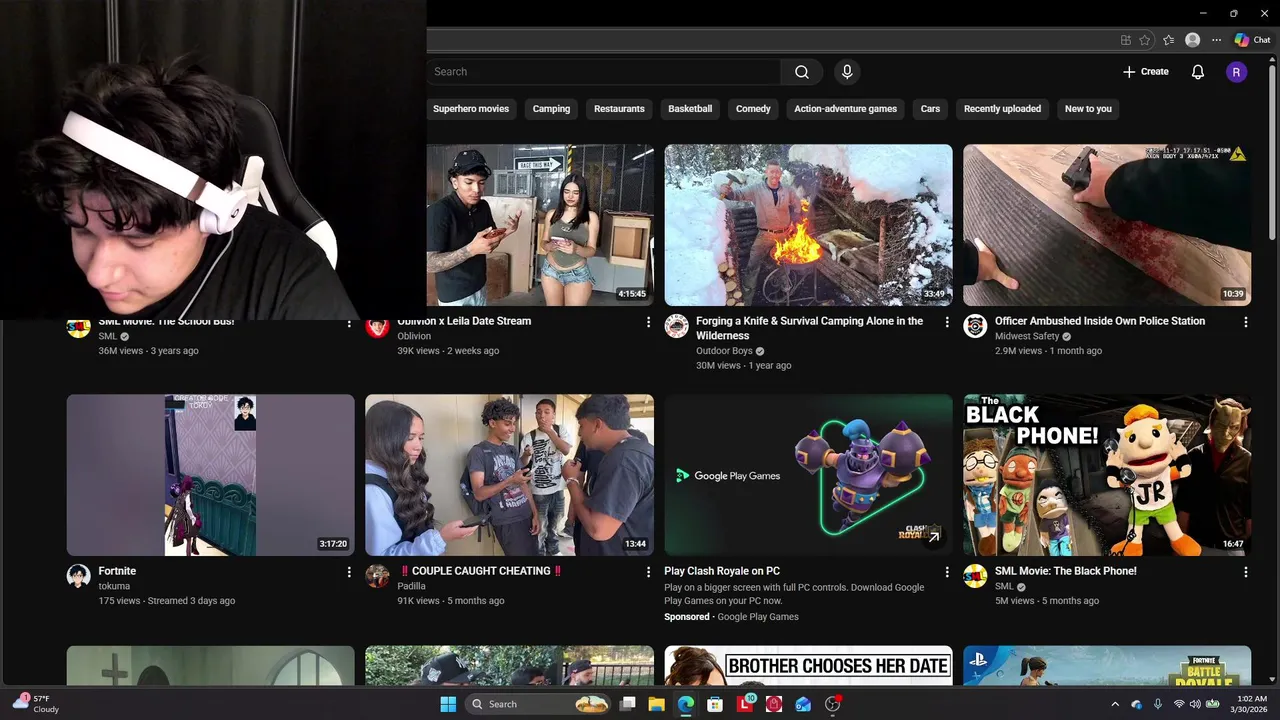Open the Windows Start menu

448,704
